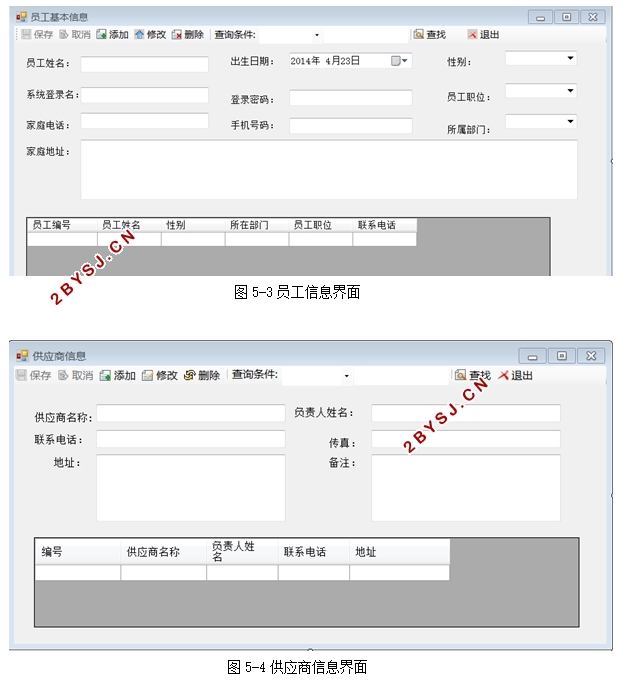Click 编号 column header in supplier grid
The width and height of the screenshot is (627, 700).
(78, 552)
